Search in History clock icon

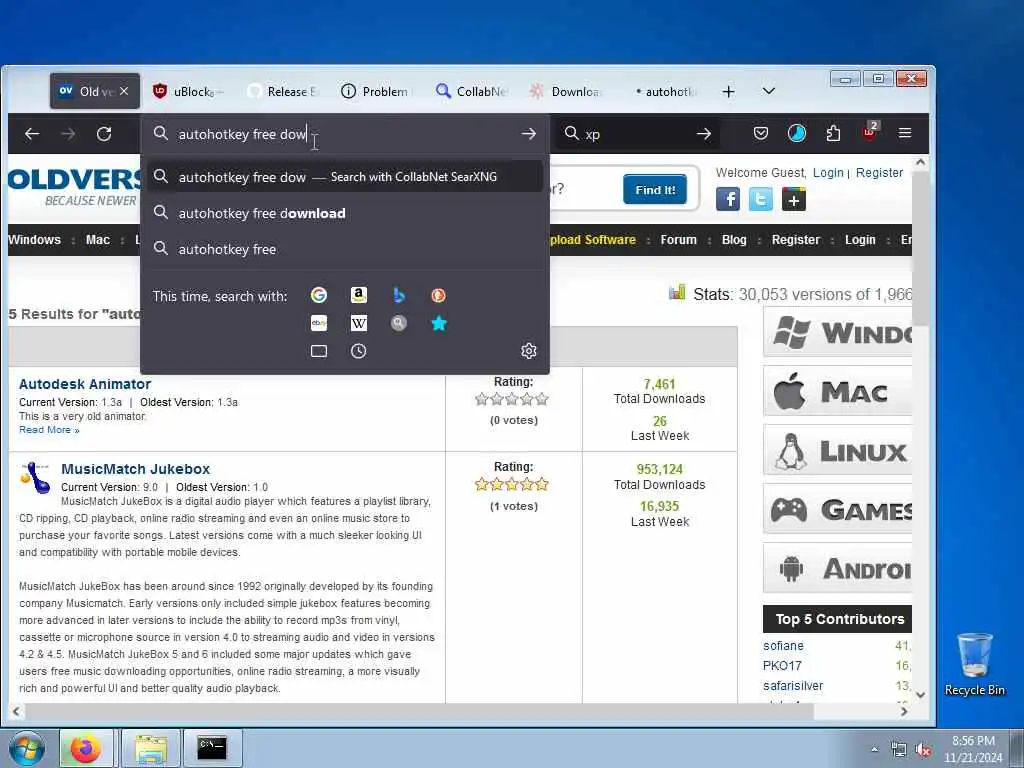(x=359, y=351)
